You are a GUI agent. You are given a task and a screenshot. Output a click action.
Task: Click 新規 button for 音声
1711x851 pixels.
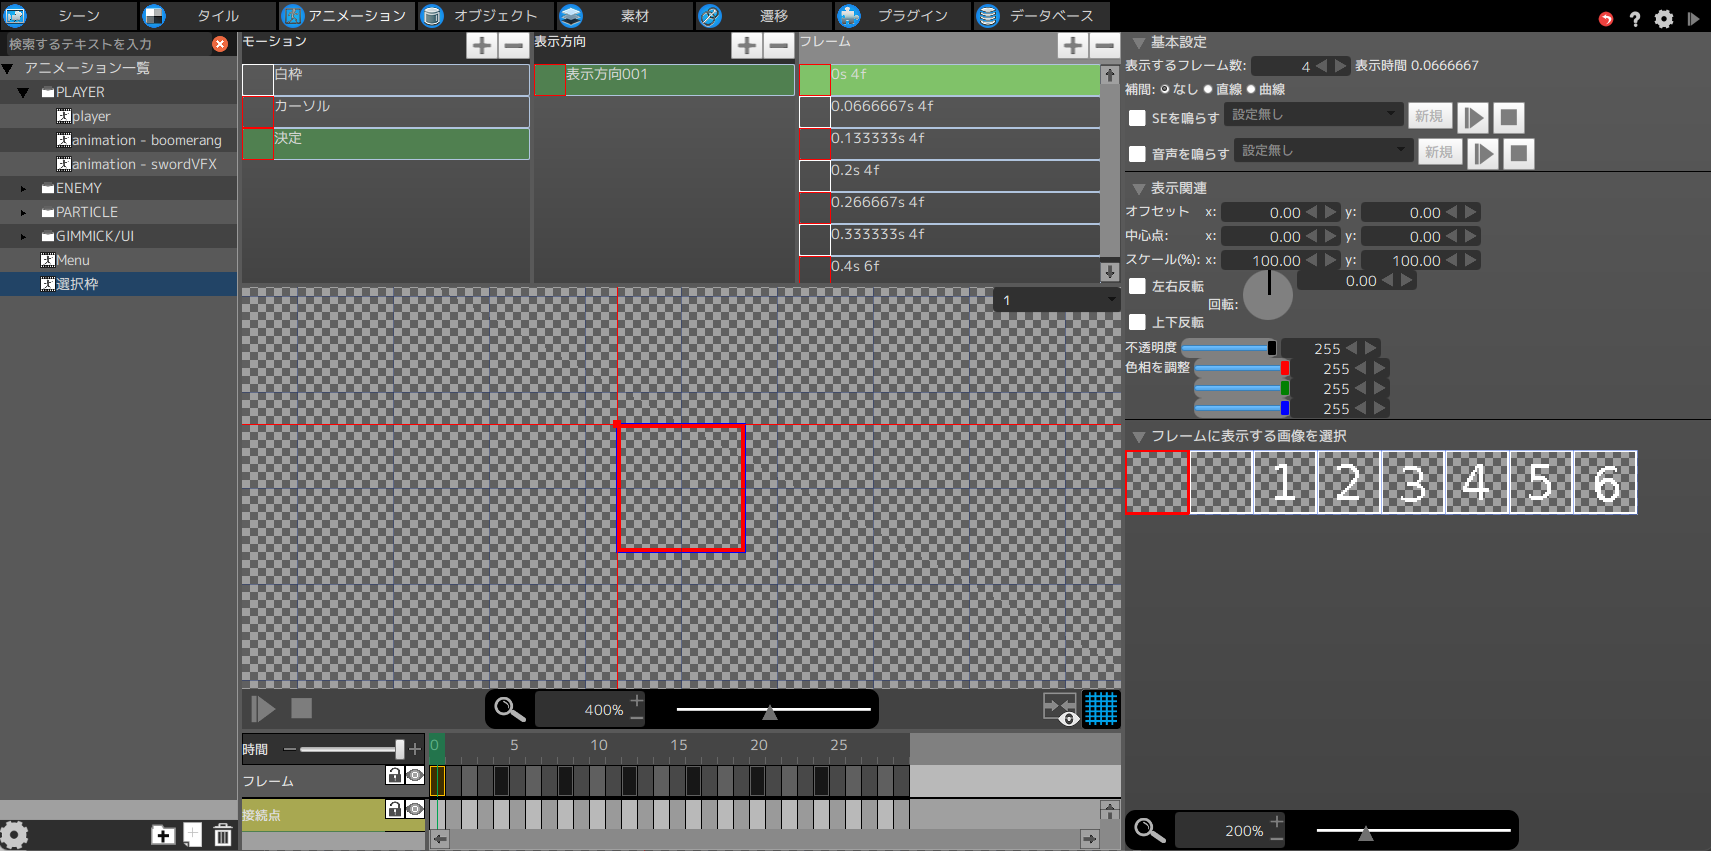[1439, 153]
